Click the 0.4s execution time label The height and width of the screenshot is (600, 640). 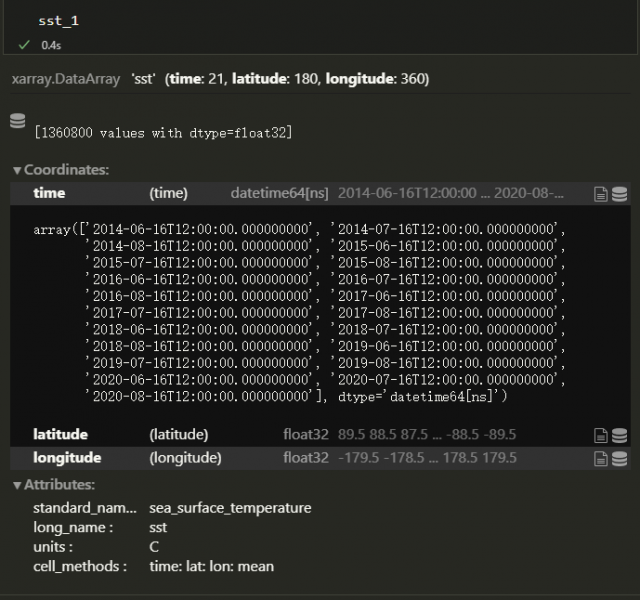50,45
